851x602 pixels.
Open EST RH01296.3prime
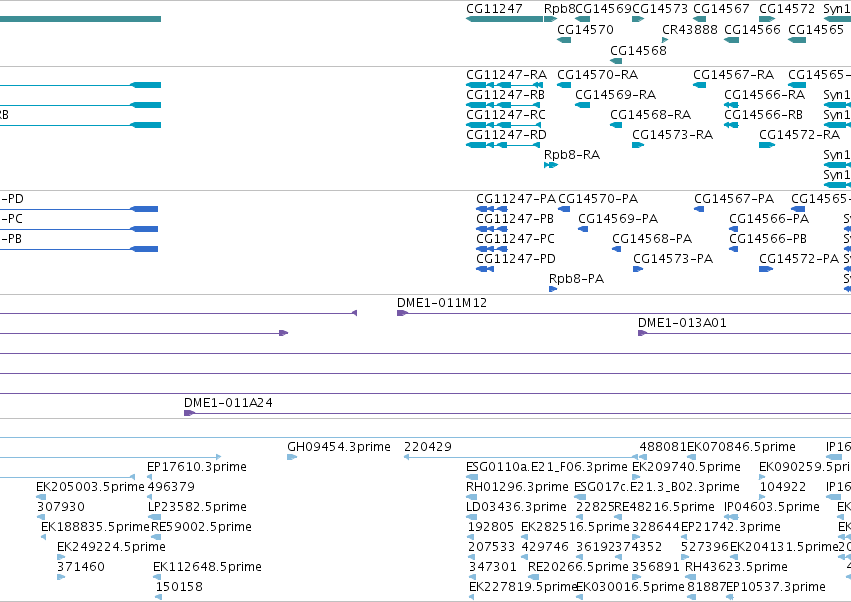(517, 487)
